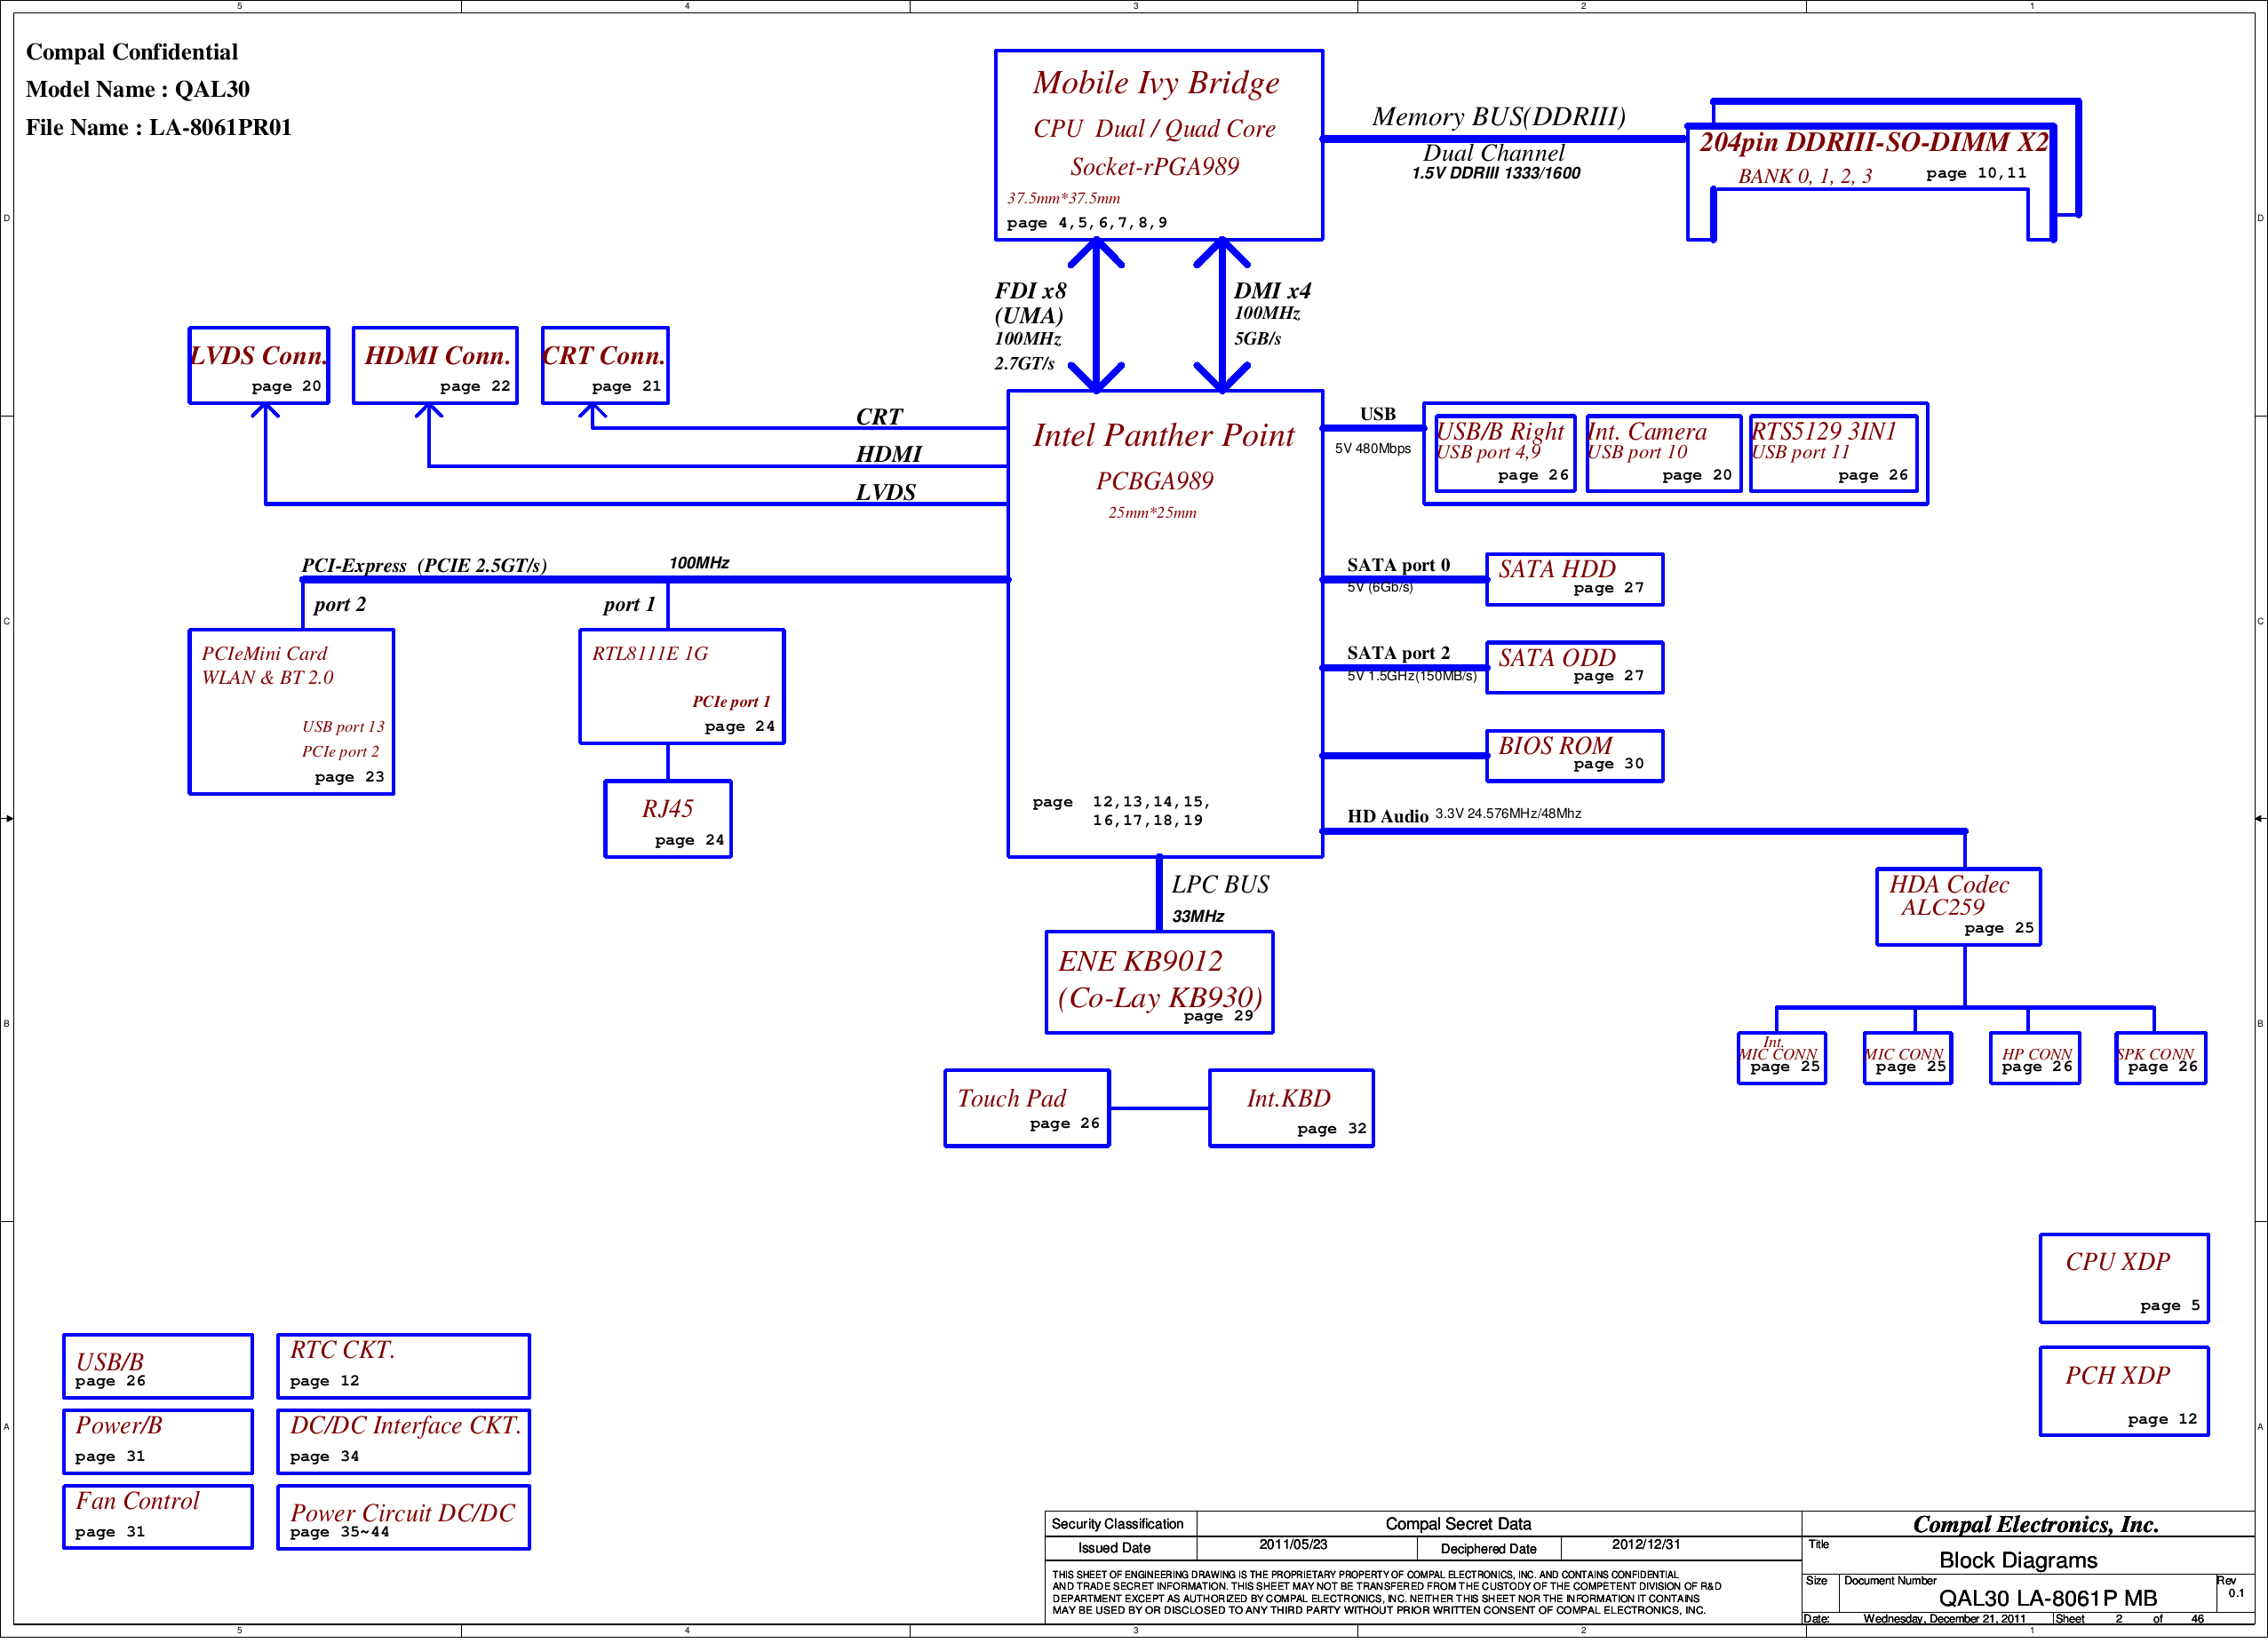Click the Touch Pad box
Image resolution: width=2268 pixels, height=1643 pixels.
tap(1026, 1108)
